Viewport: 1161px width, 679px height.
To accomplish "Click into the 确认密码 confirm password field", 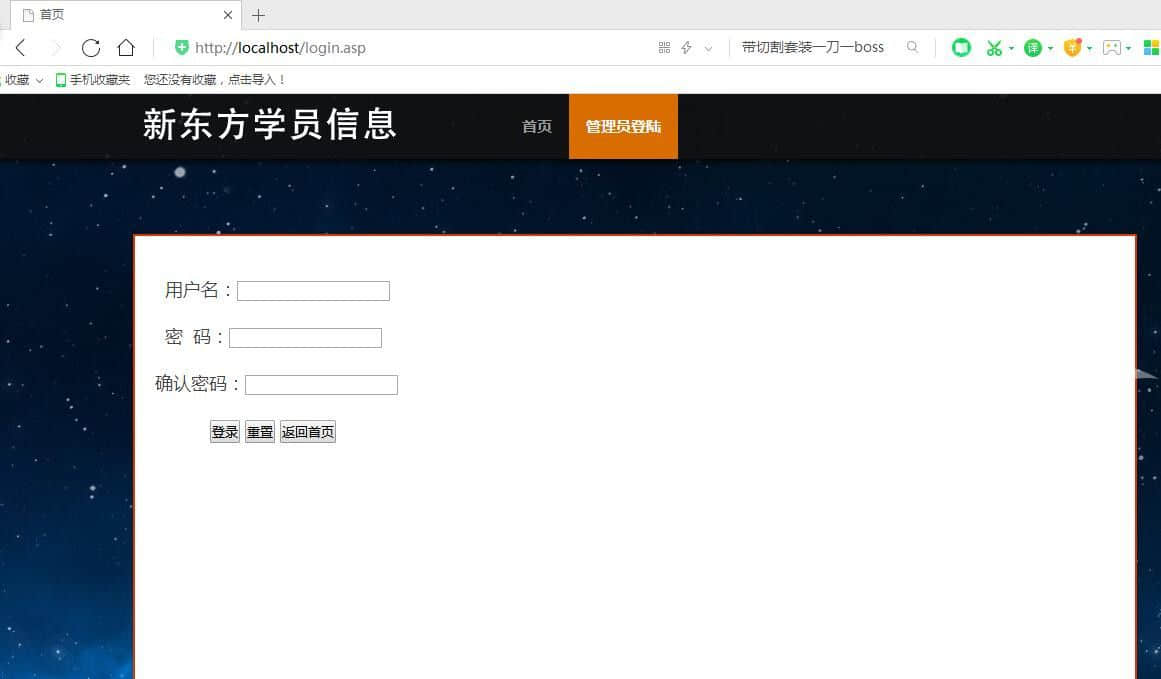I will pos(321,385).
